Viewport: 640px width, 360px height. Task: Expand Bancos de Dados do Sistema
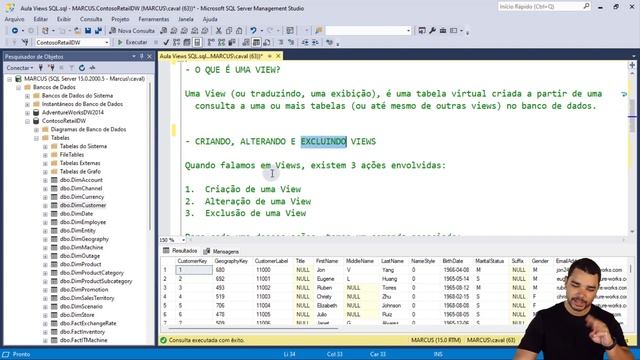click(x=27, y=96)
